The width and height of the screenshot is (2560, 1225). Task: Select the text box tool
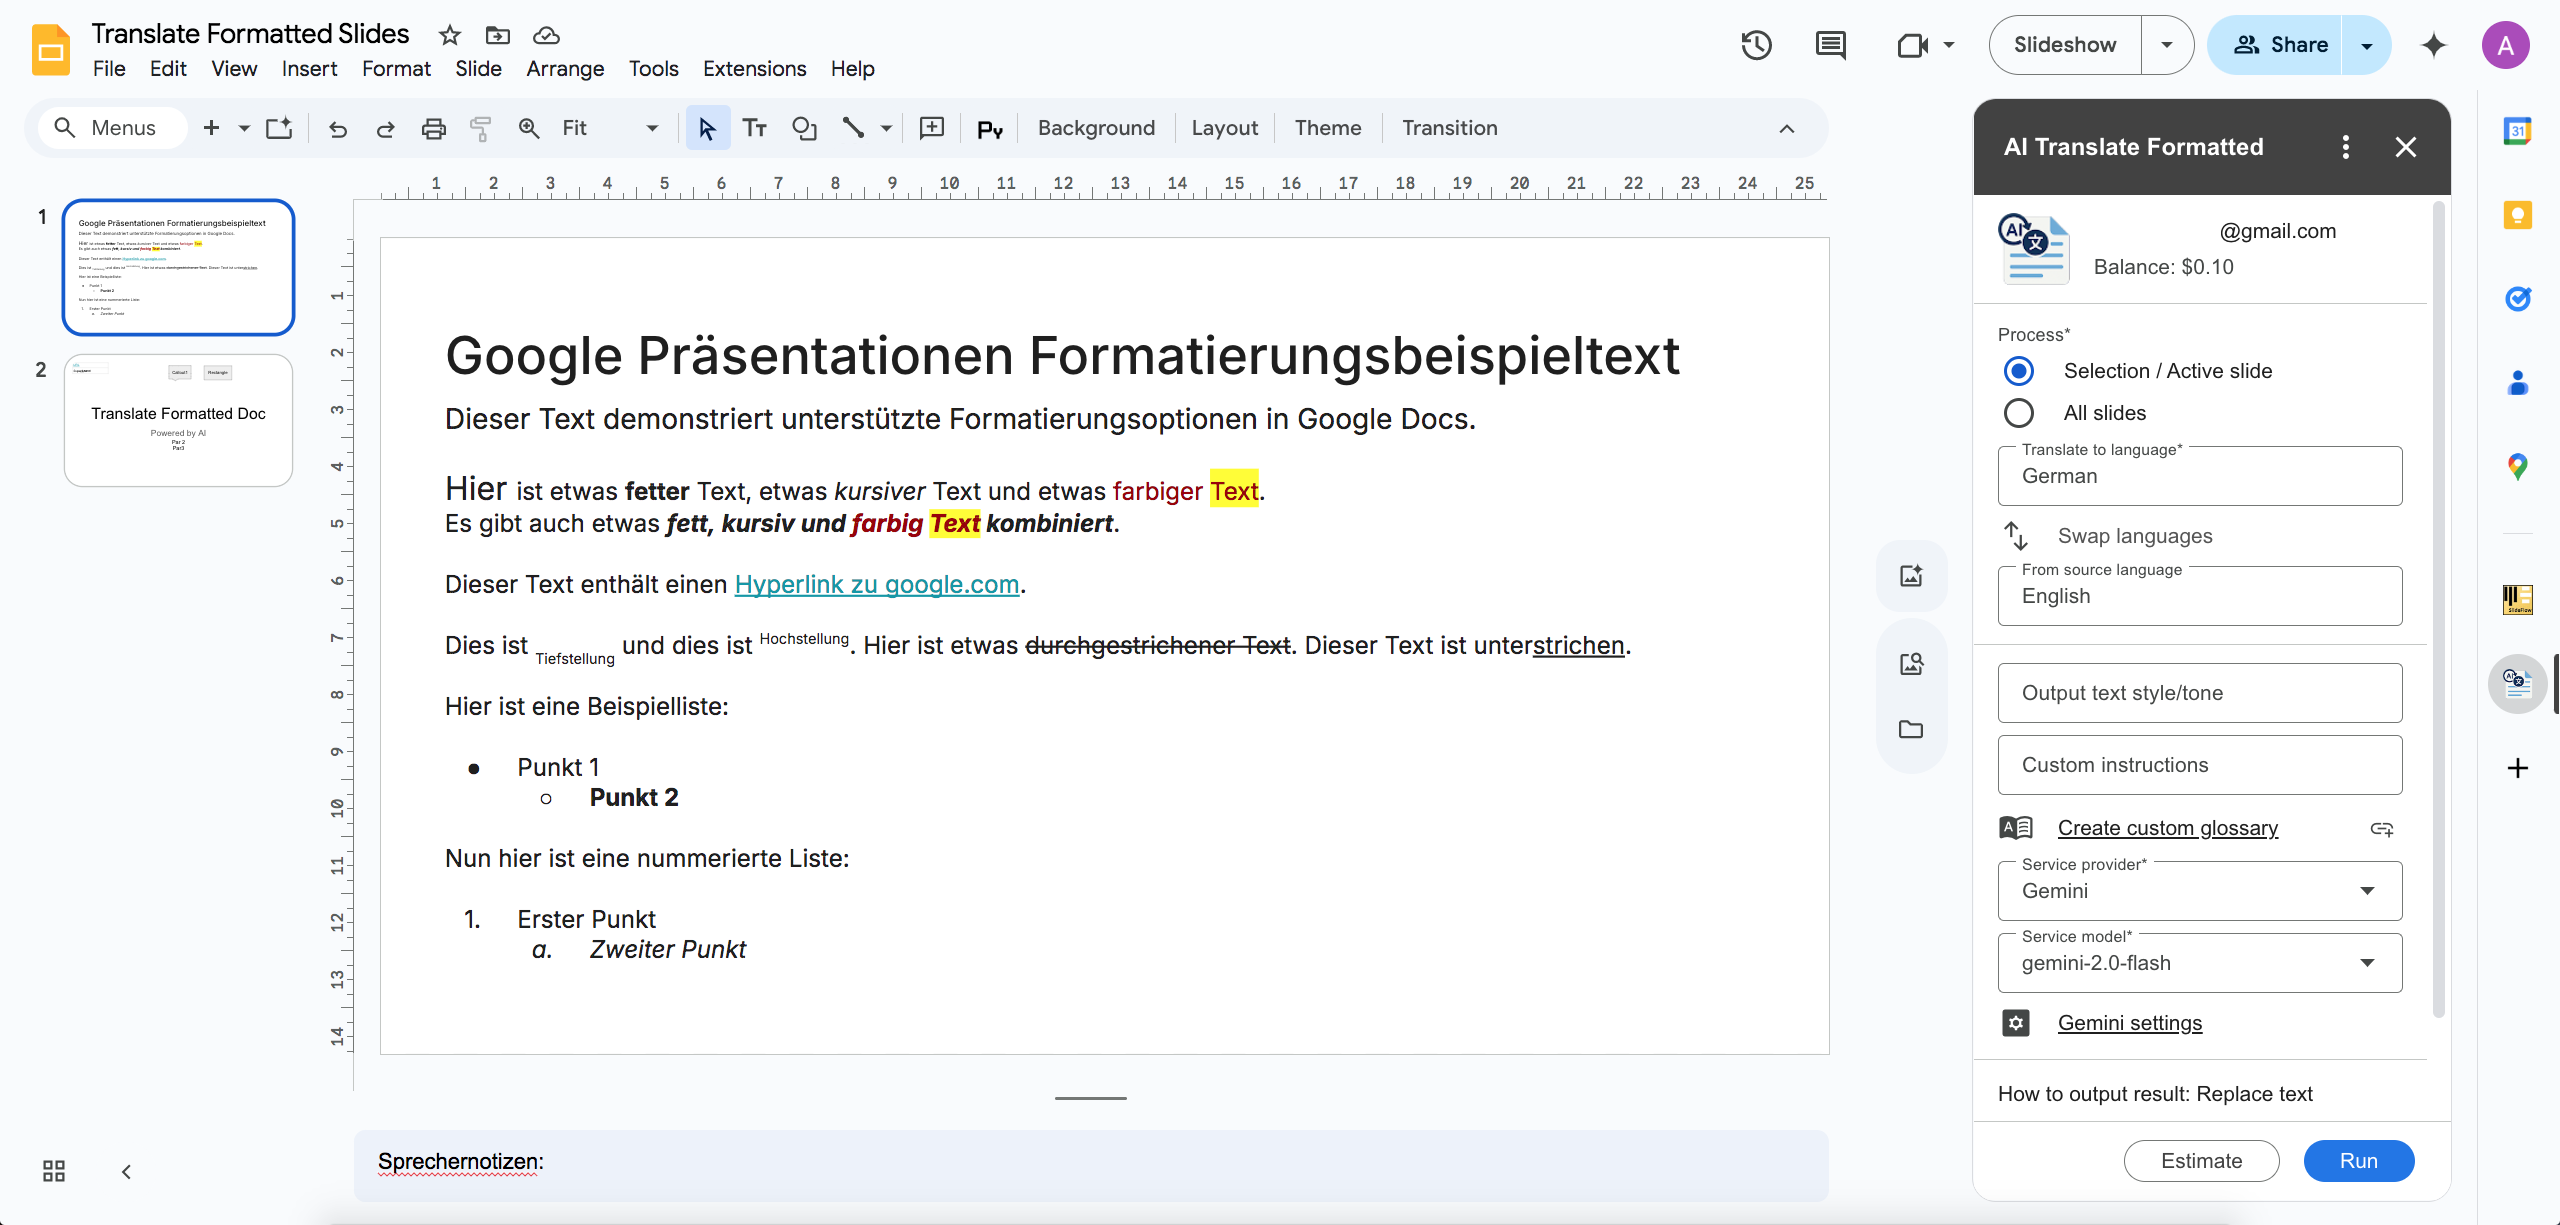click(755, 128)
